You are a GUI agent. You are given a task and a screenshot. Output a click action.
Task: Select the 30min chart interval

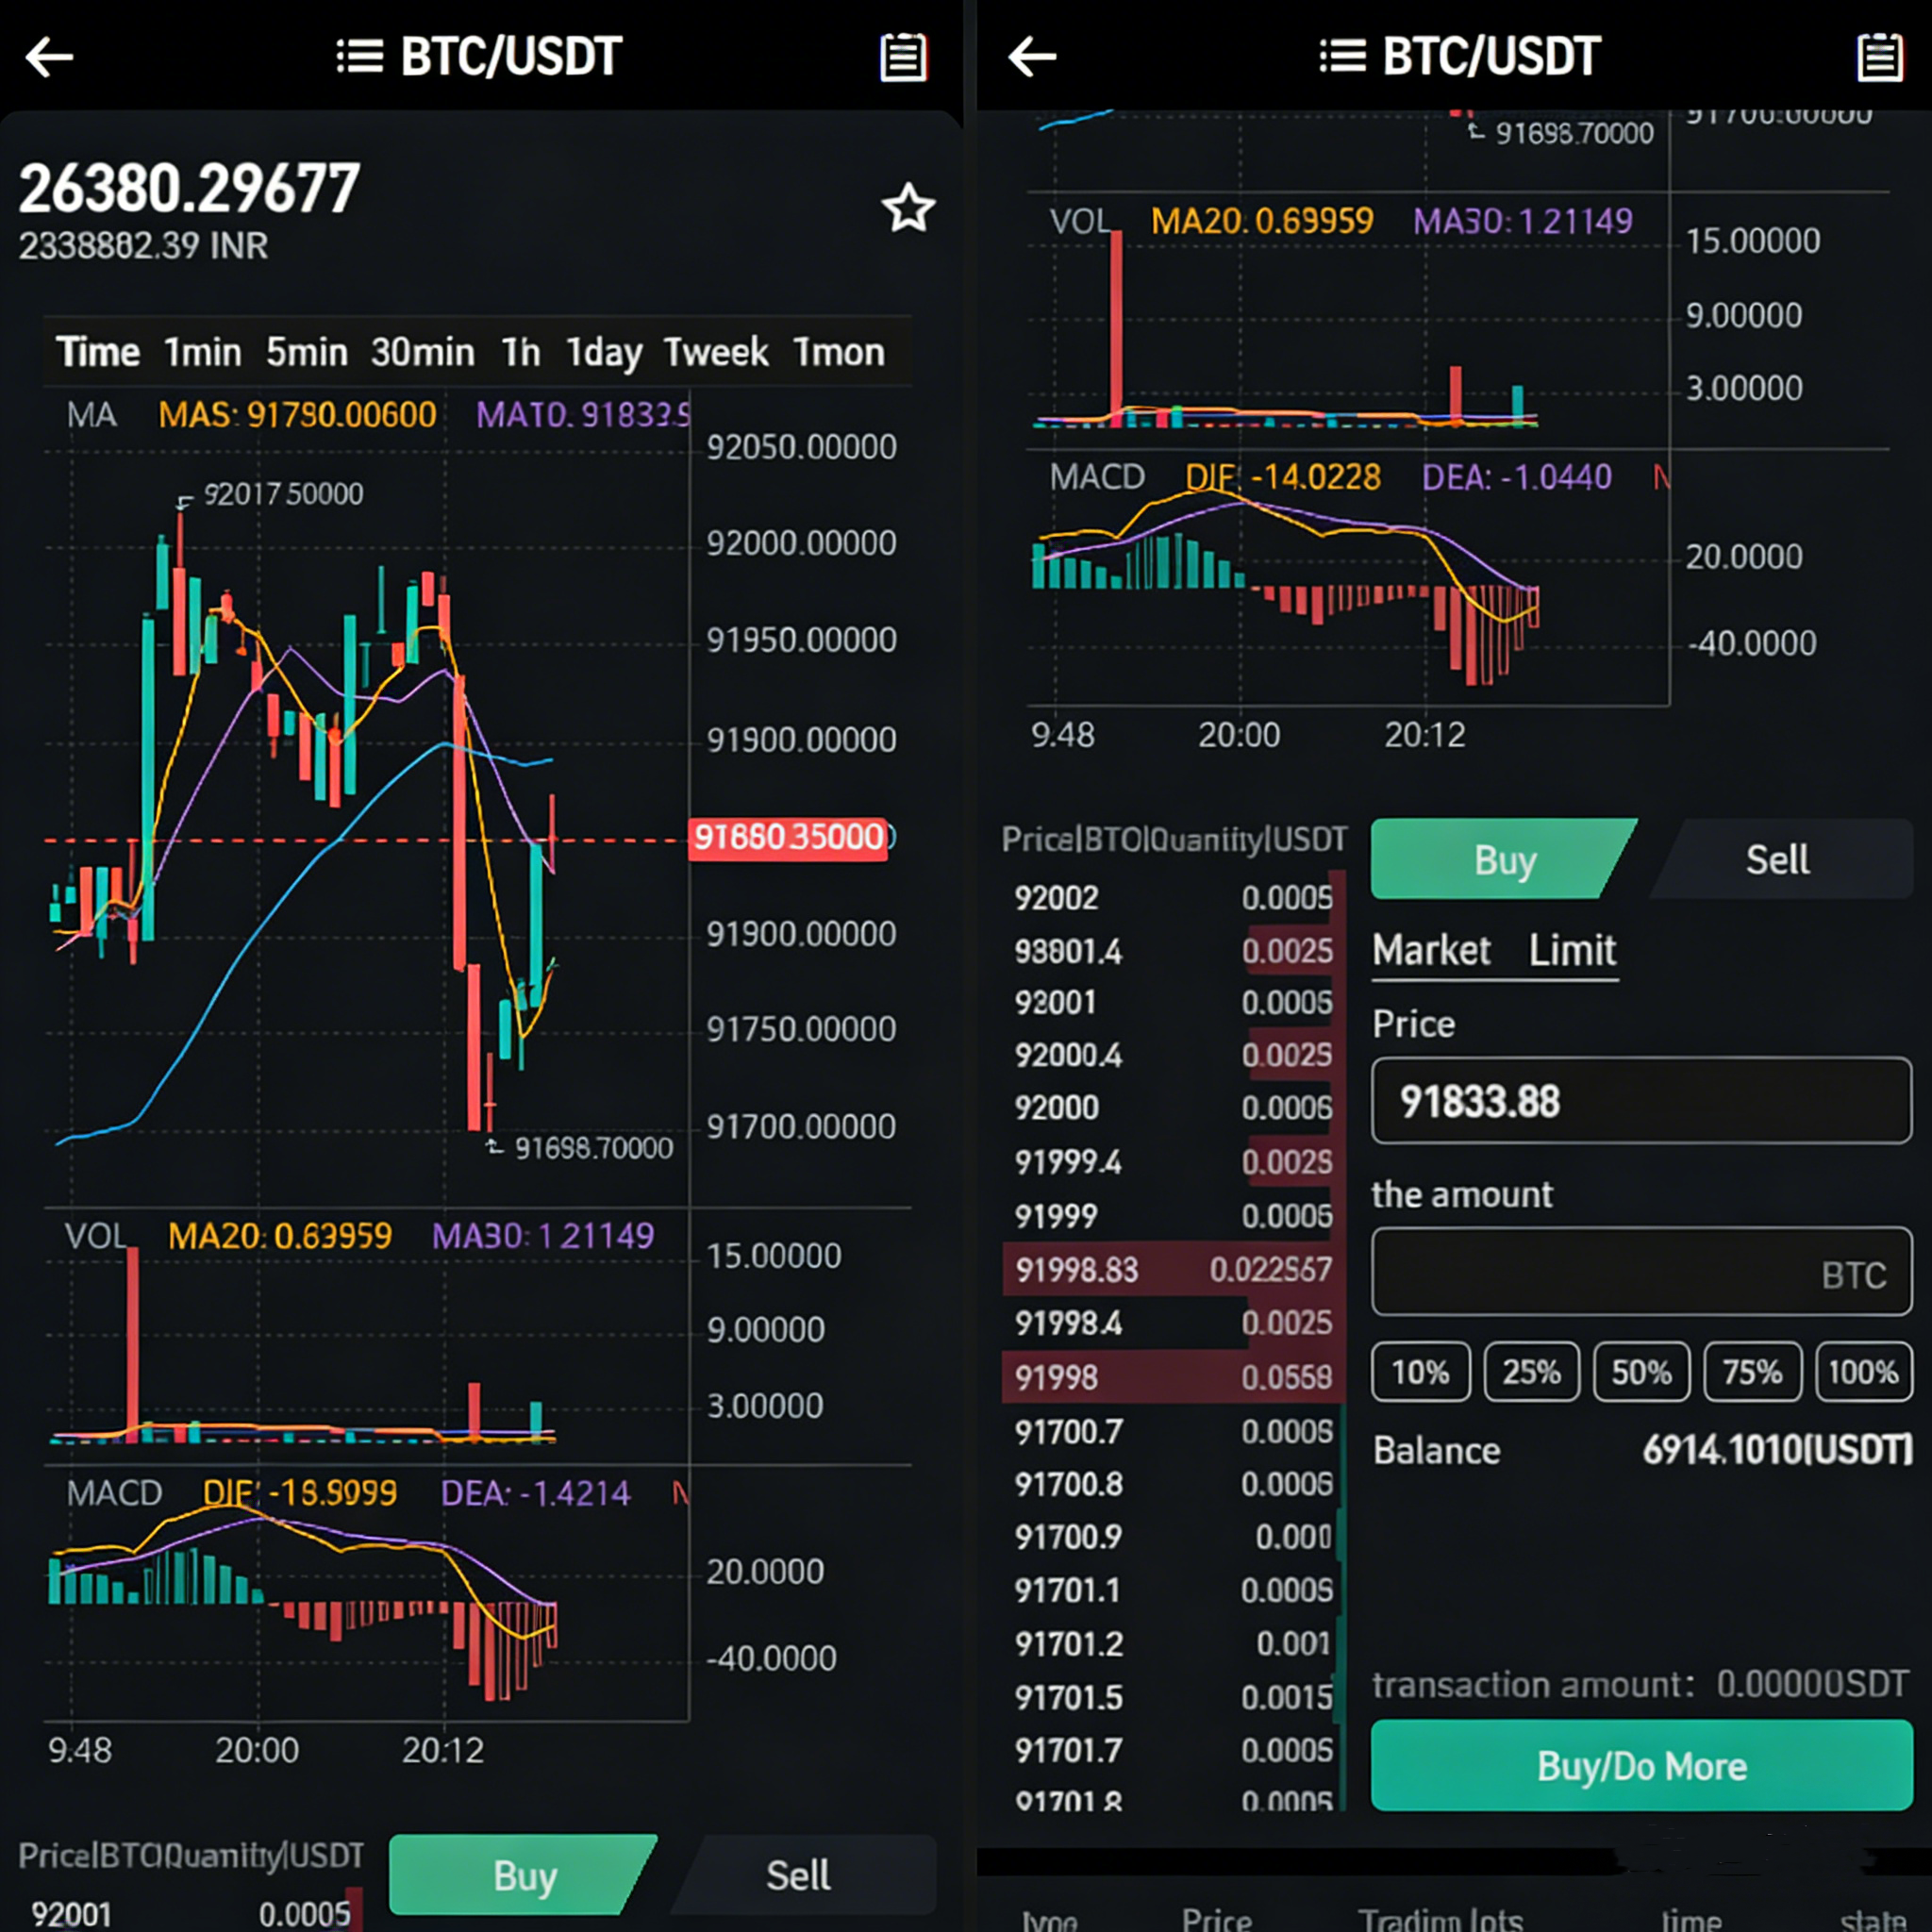[x=422, y=353]
